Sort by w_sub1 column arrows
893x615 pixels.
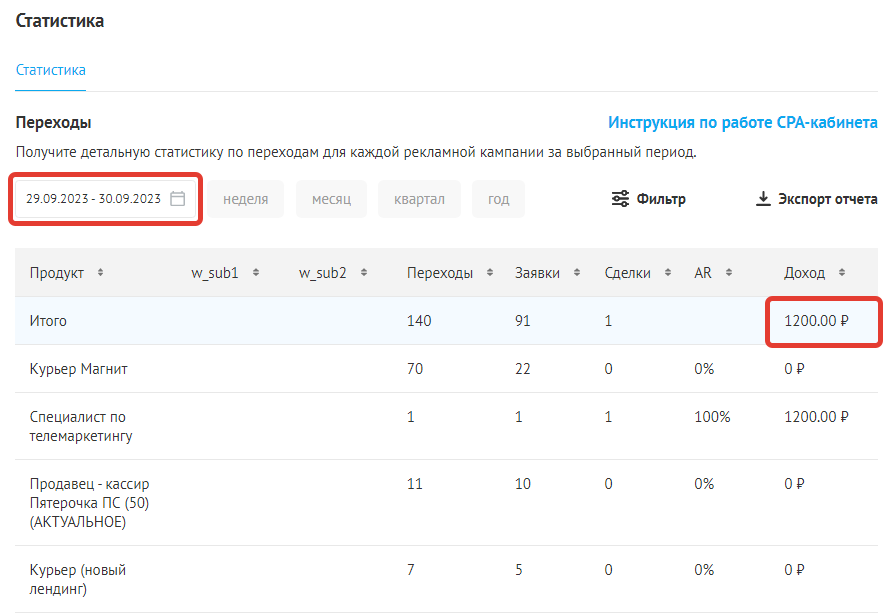256,272
